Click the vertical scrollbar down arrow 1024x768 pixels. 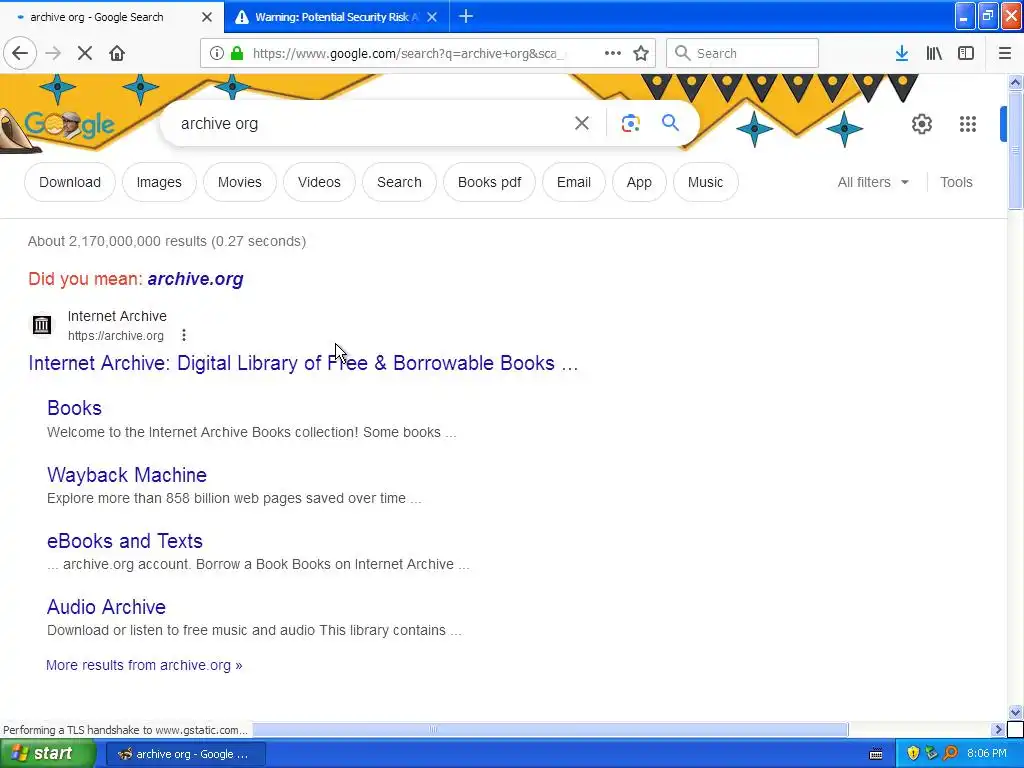(x=1015, y=712)
